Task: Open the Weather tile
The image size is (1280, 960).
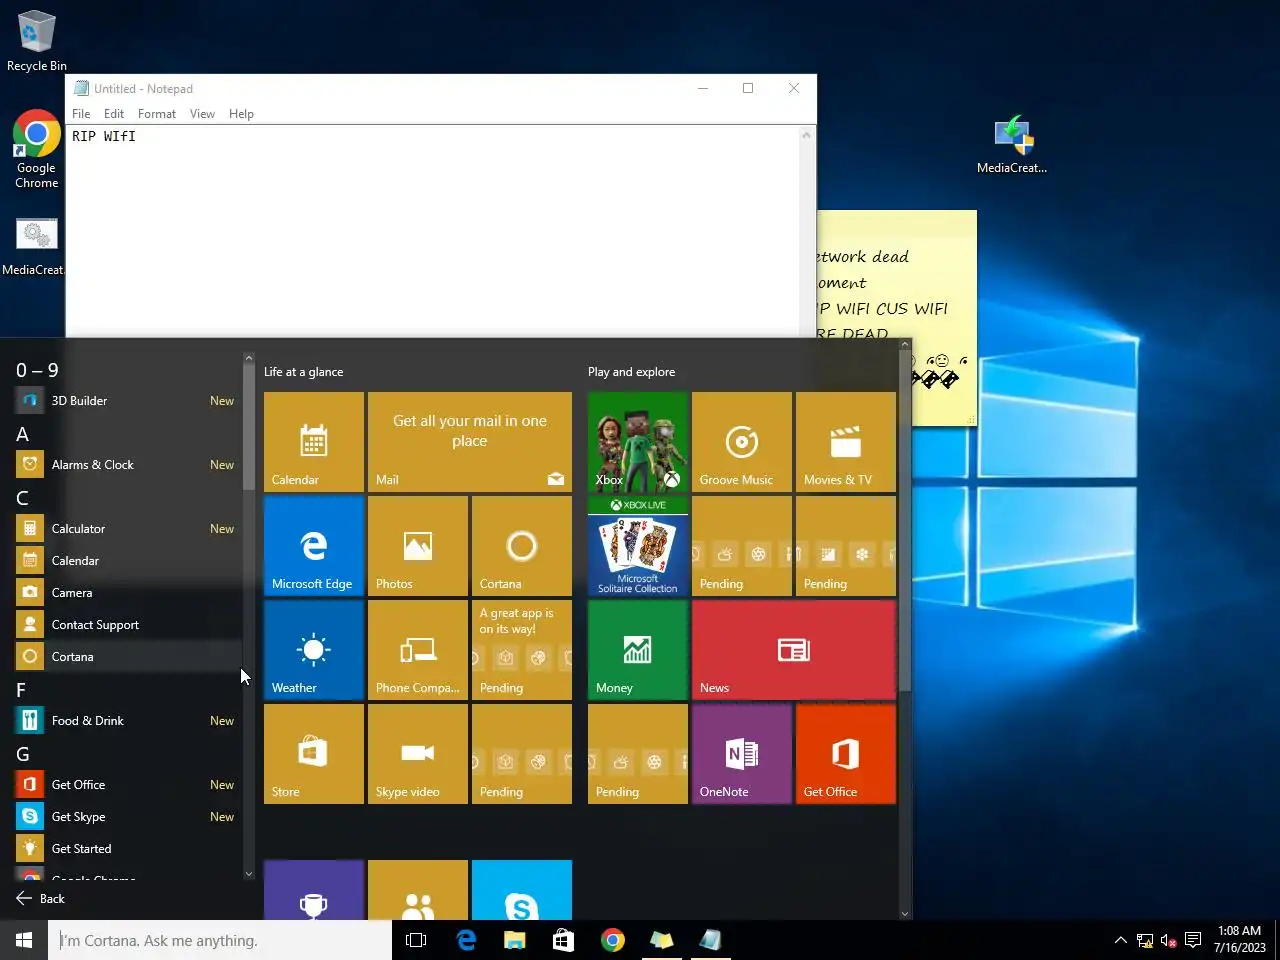Action: (314, 650)
